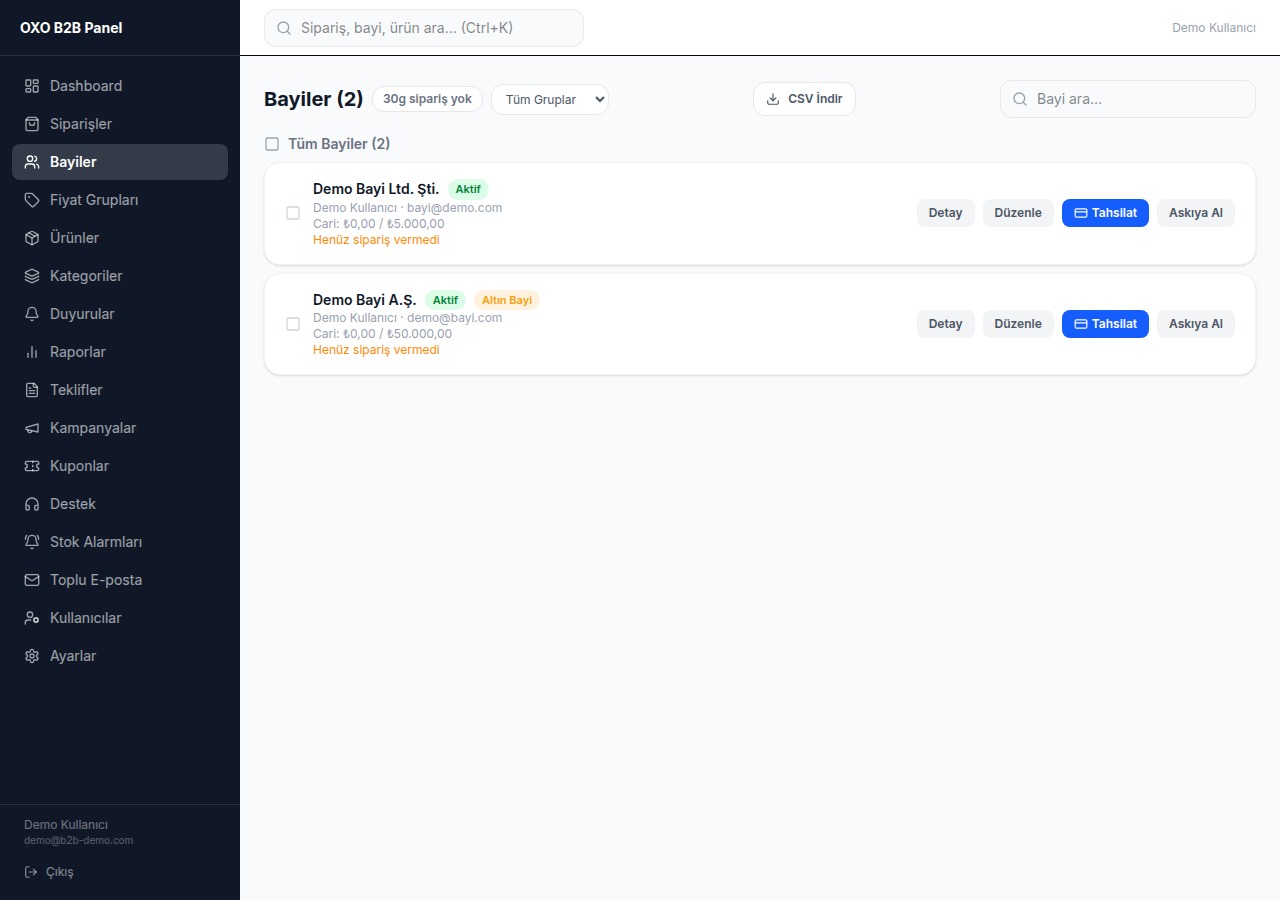The image size is (1280, 900).
Task: Check the Tüm Bayiler select-all checkbox
Action: [272, 144]
